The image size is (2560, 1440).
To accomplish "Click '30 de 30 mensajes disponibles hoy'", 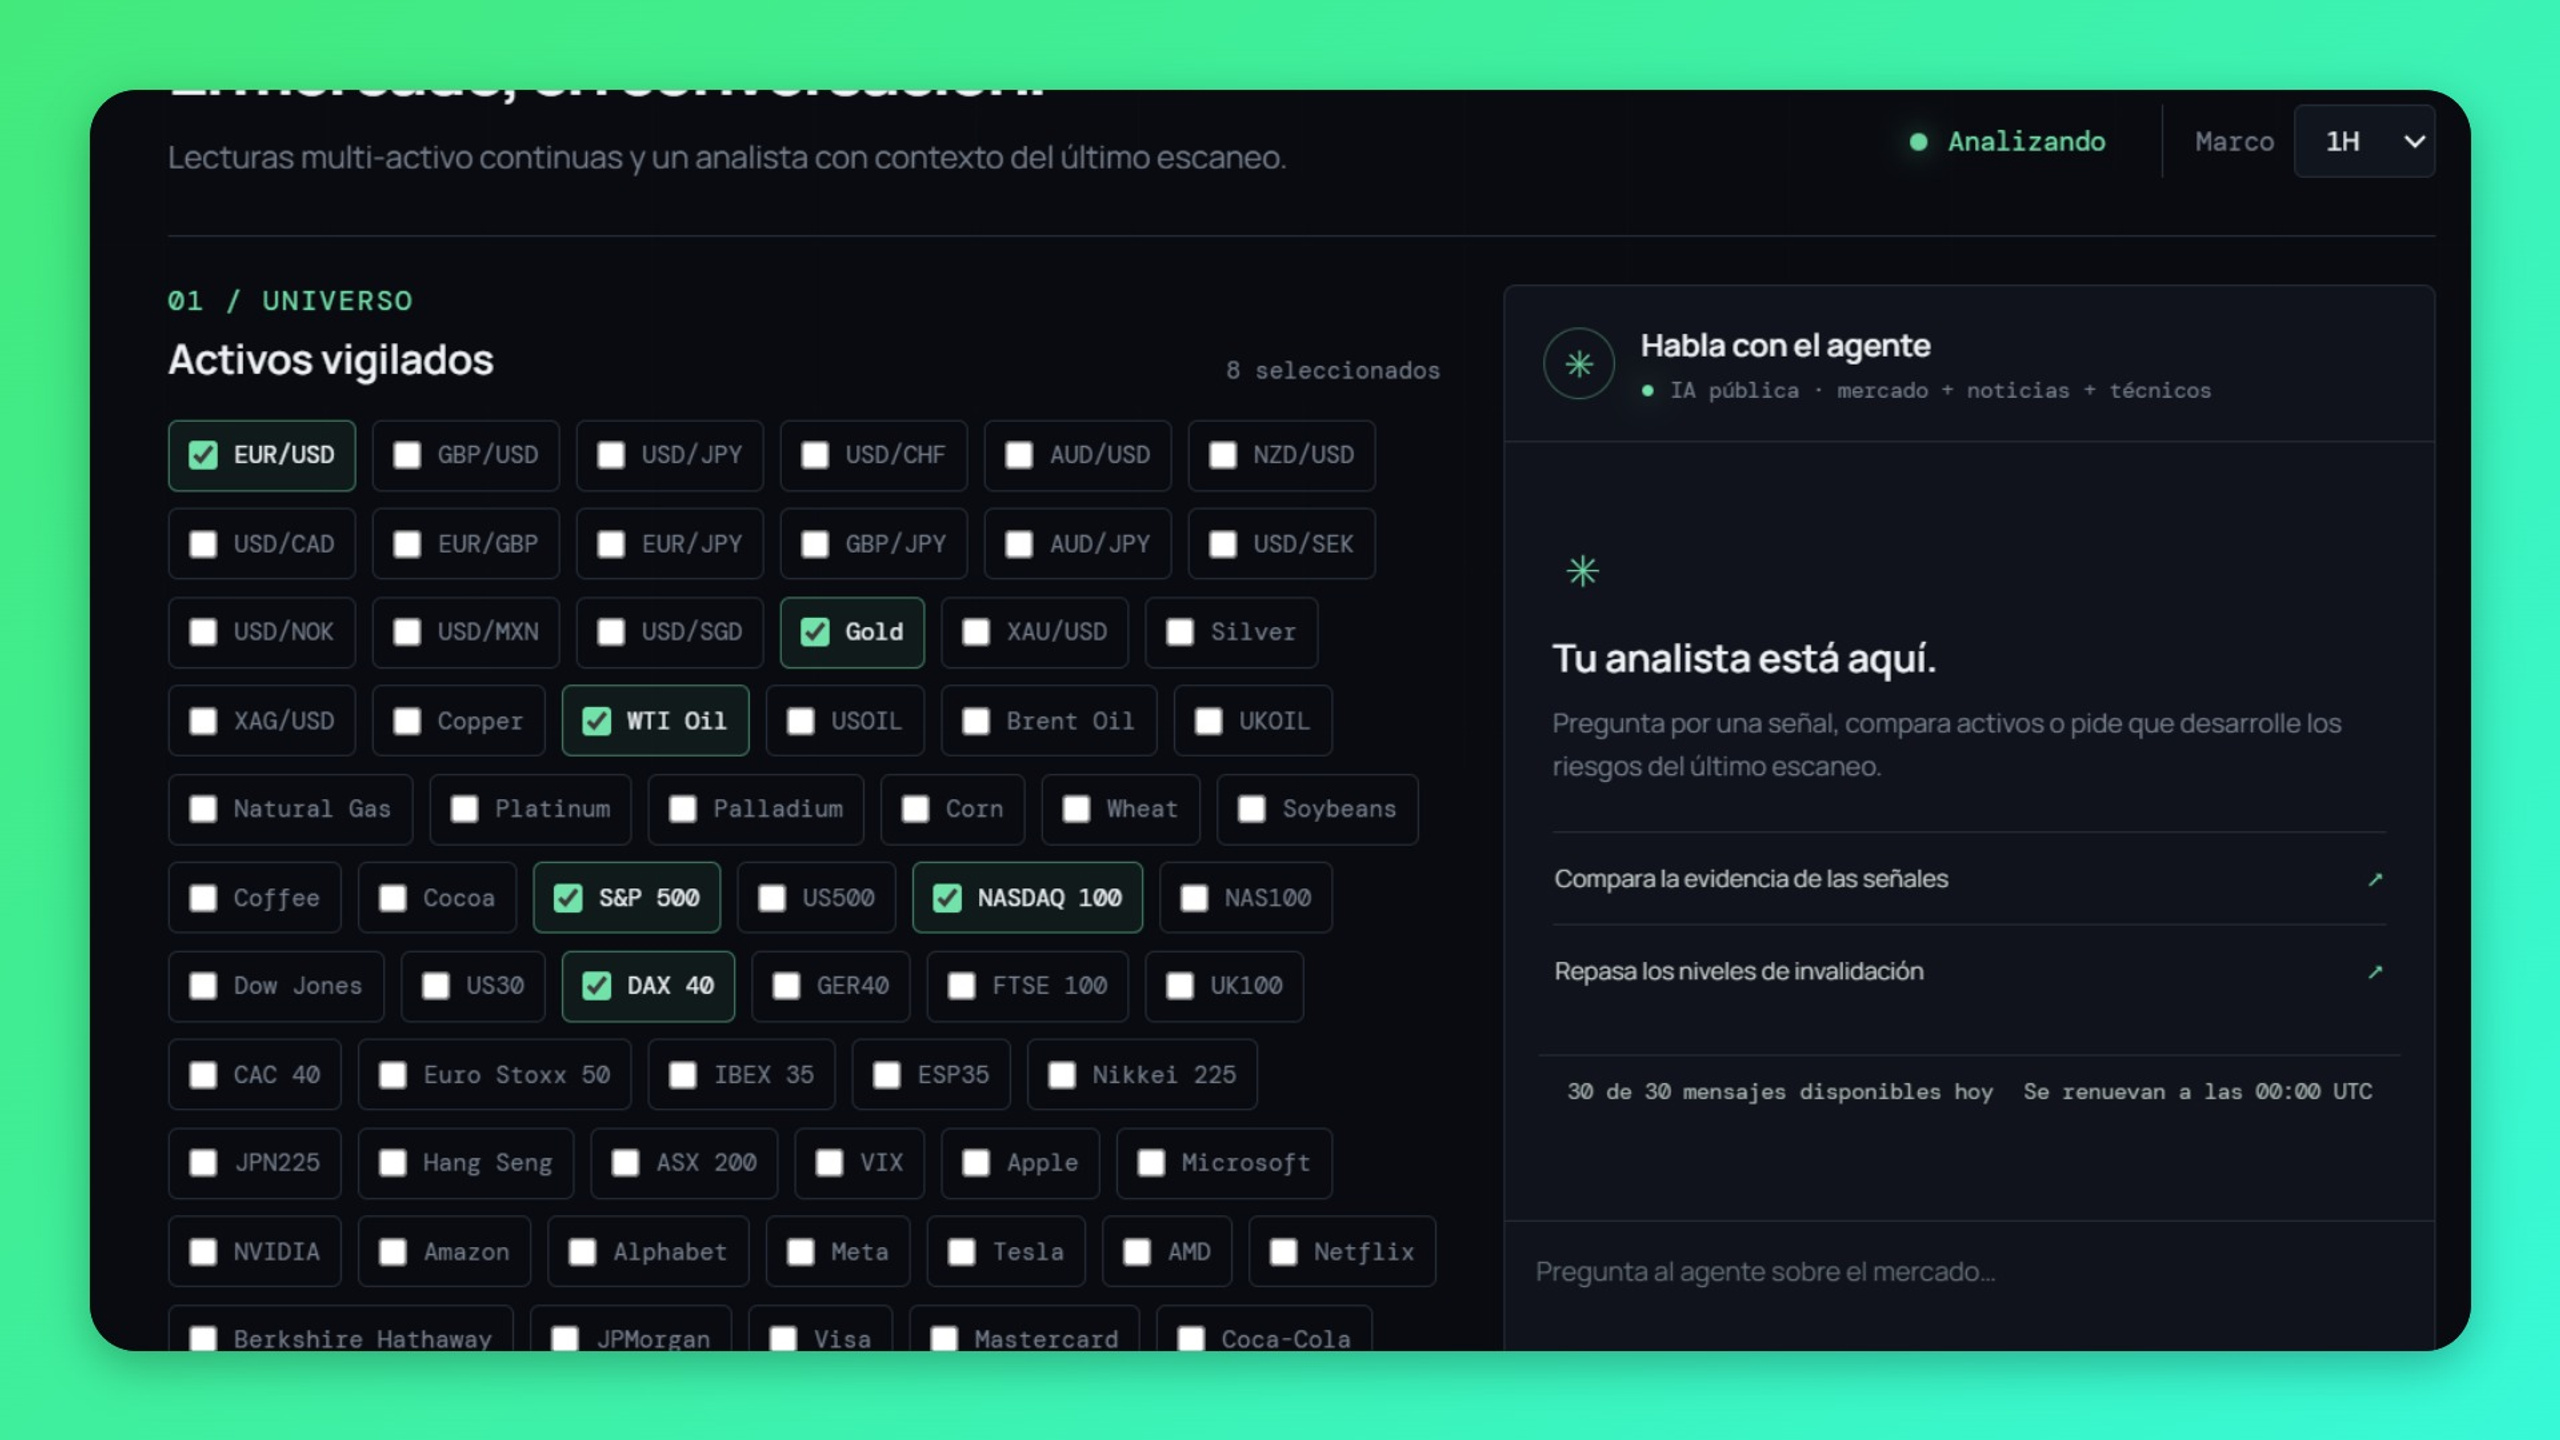I will [x=1780, y=1091].
